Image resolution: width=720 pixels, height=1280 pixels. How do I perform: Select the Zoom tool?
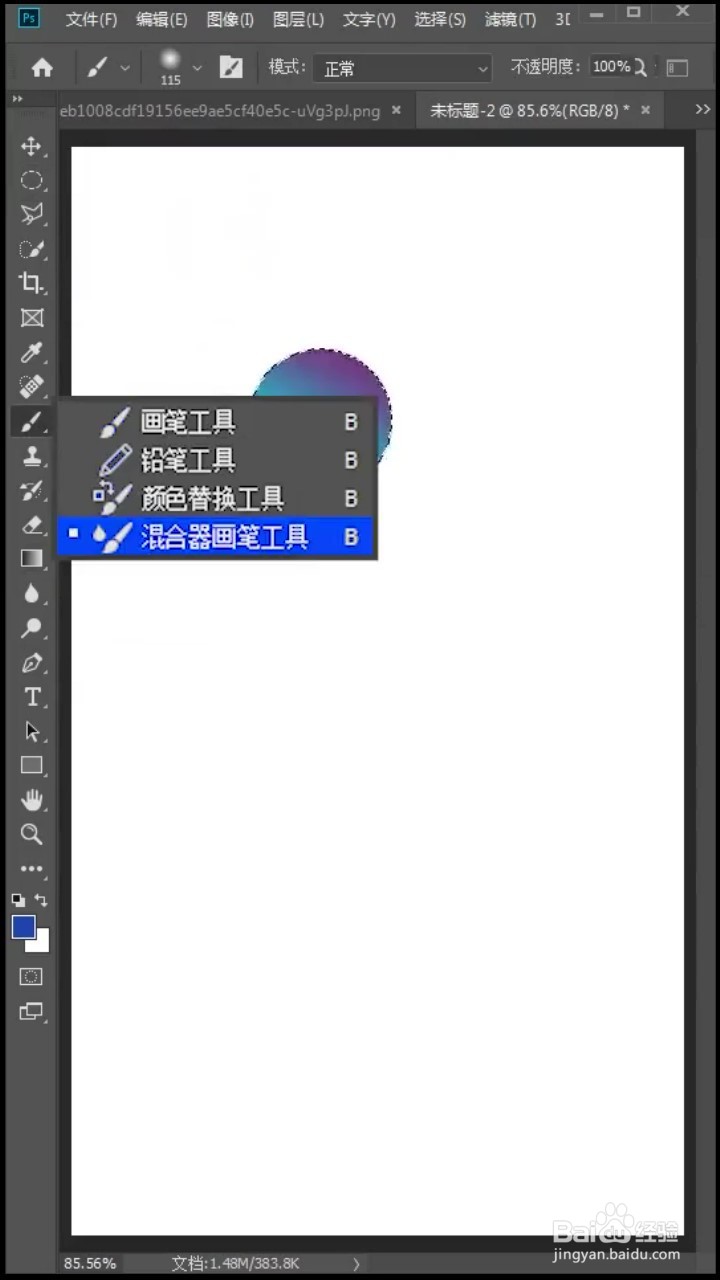[x=32, y=835]
